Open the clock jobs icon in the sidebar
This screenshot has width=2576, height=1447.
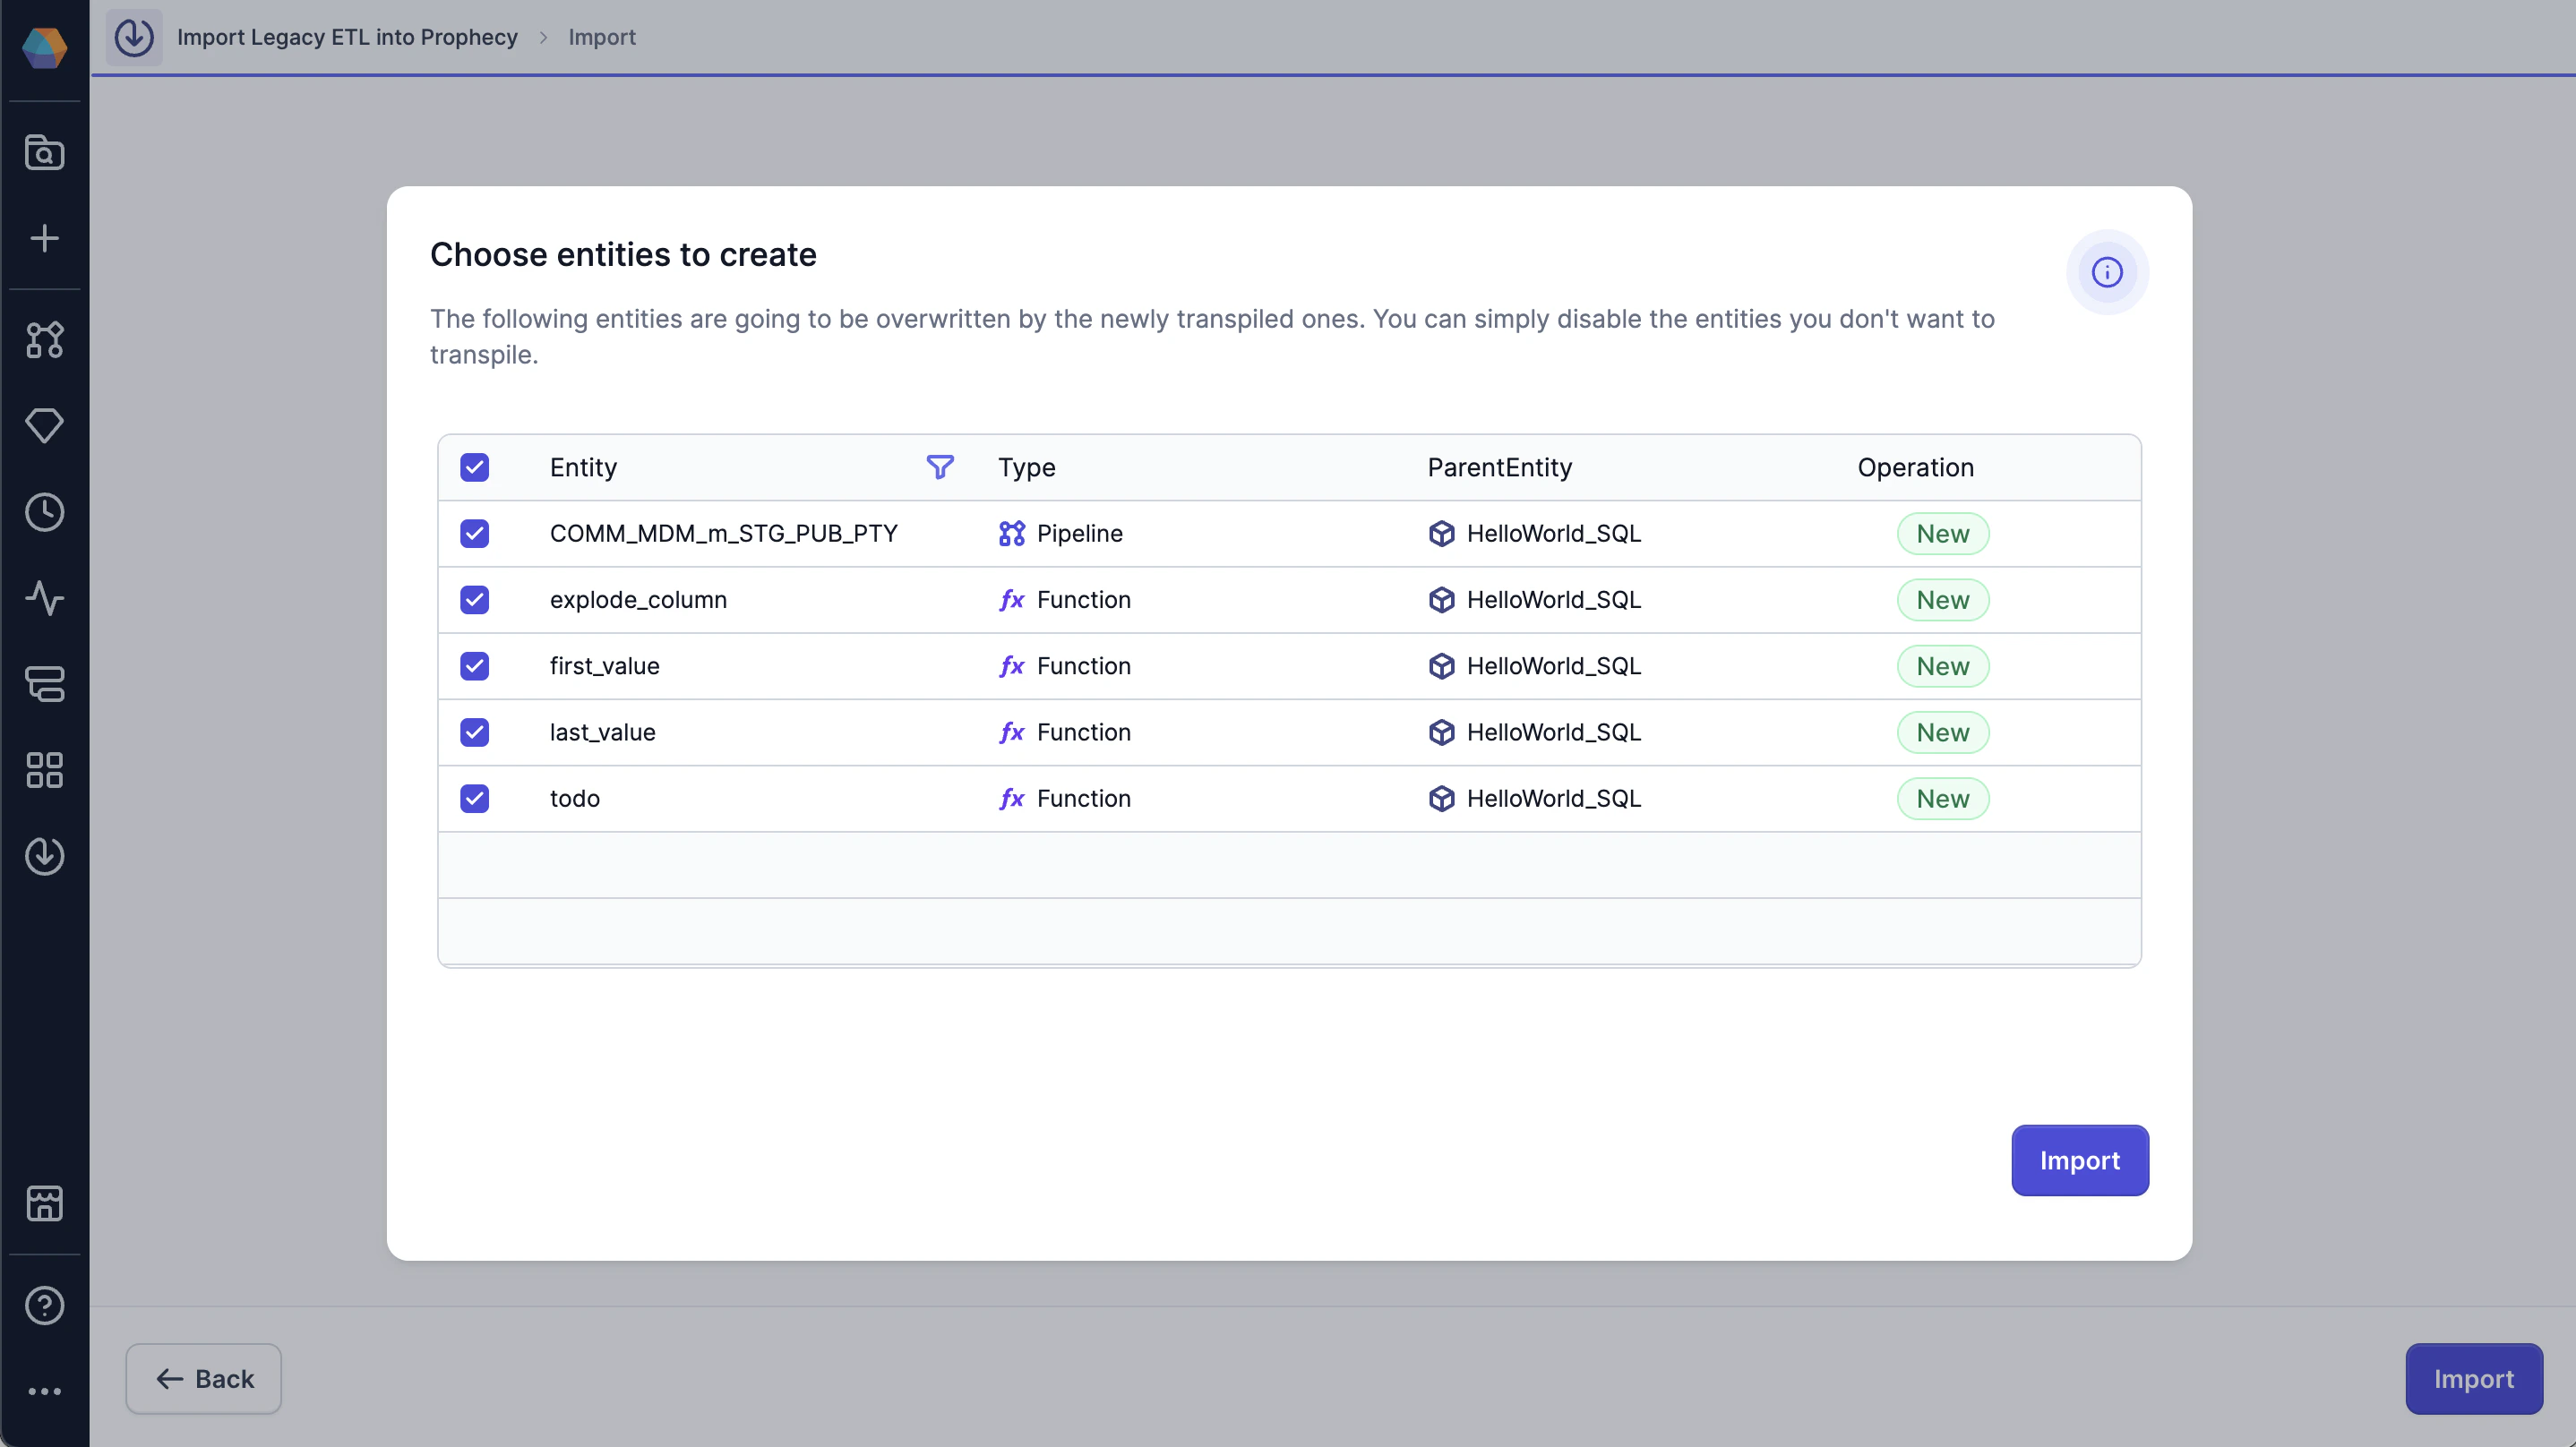(x=44, y=512)
